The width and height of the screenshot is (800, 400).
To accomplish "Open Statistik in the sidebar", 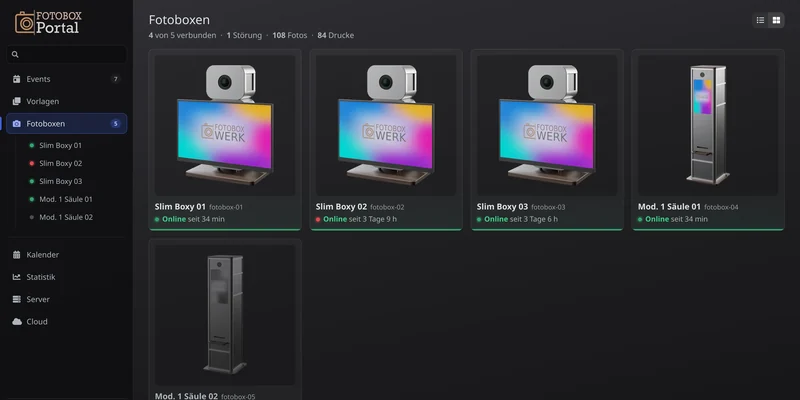I will [x=66, y=277].
